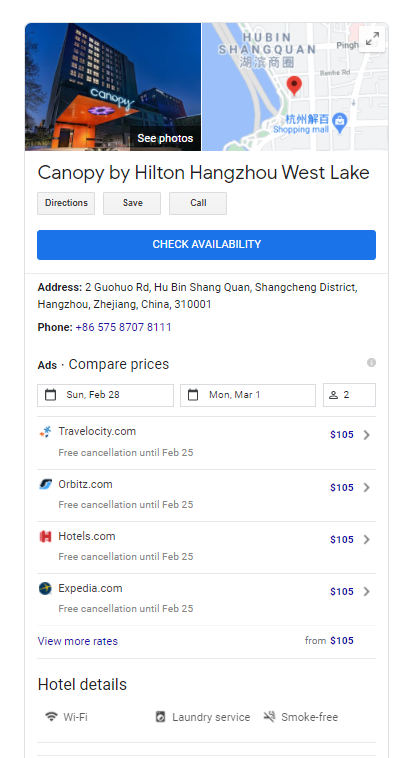407x758 pixels.
Task: Click the phone number +86 575 8707 8111
Action: click(124, 327)
